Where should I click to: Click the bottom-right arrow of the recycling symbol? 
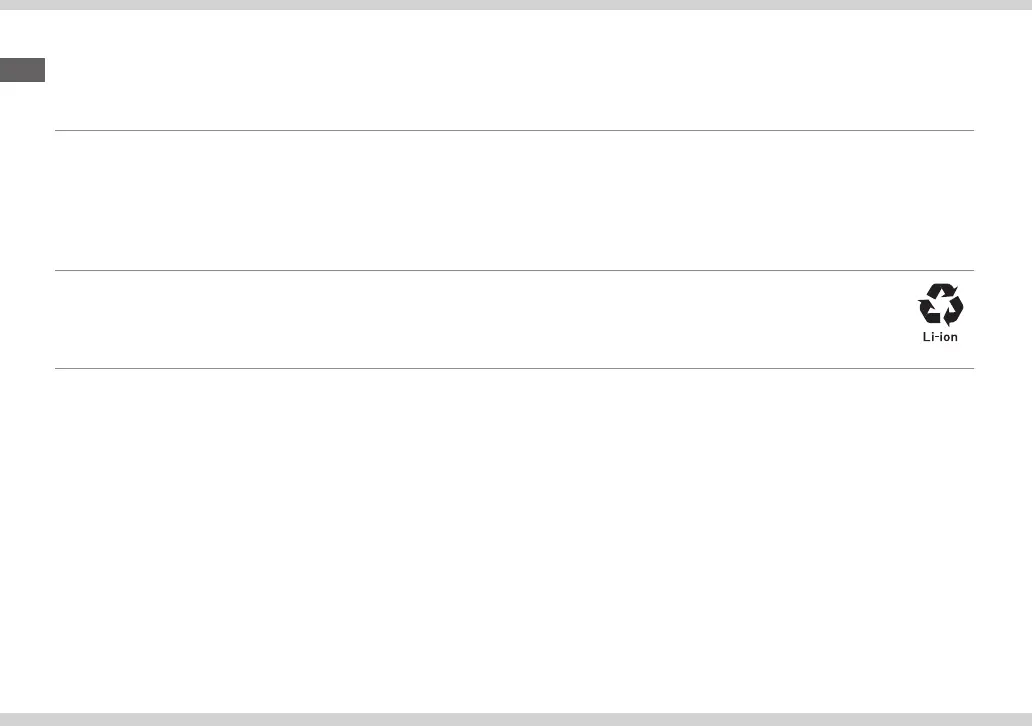953,312
